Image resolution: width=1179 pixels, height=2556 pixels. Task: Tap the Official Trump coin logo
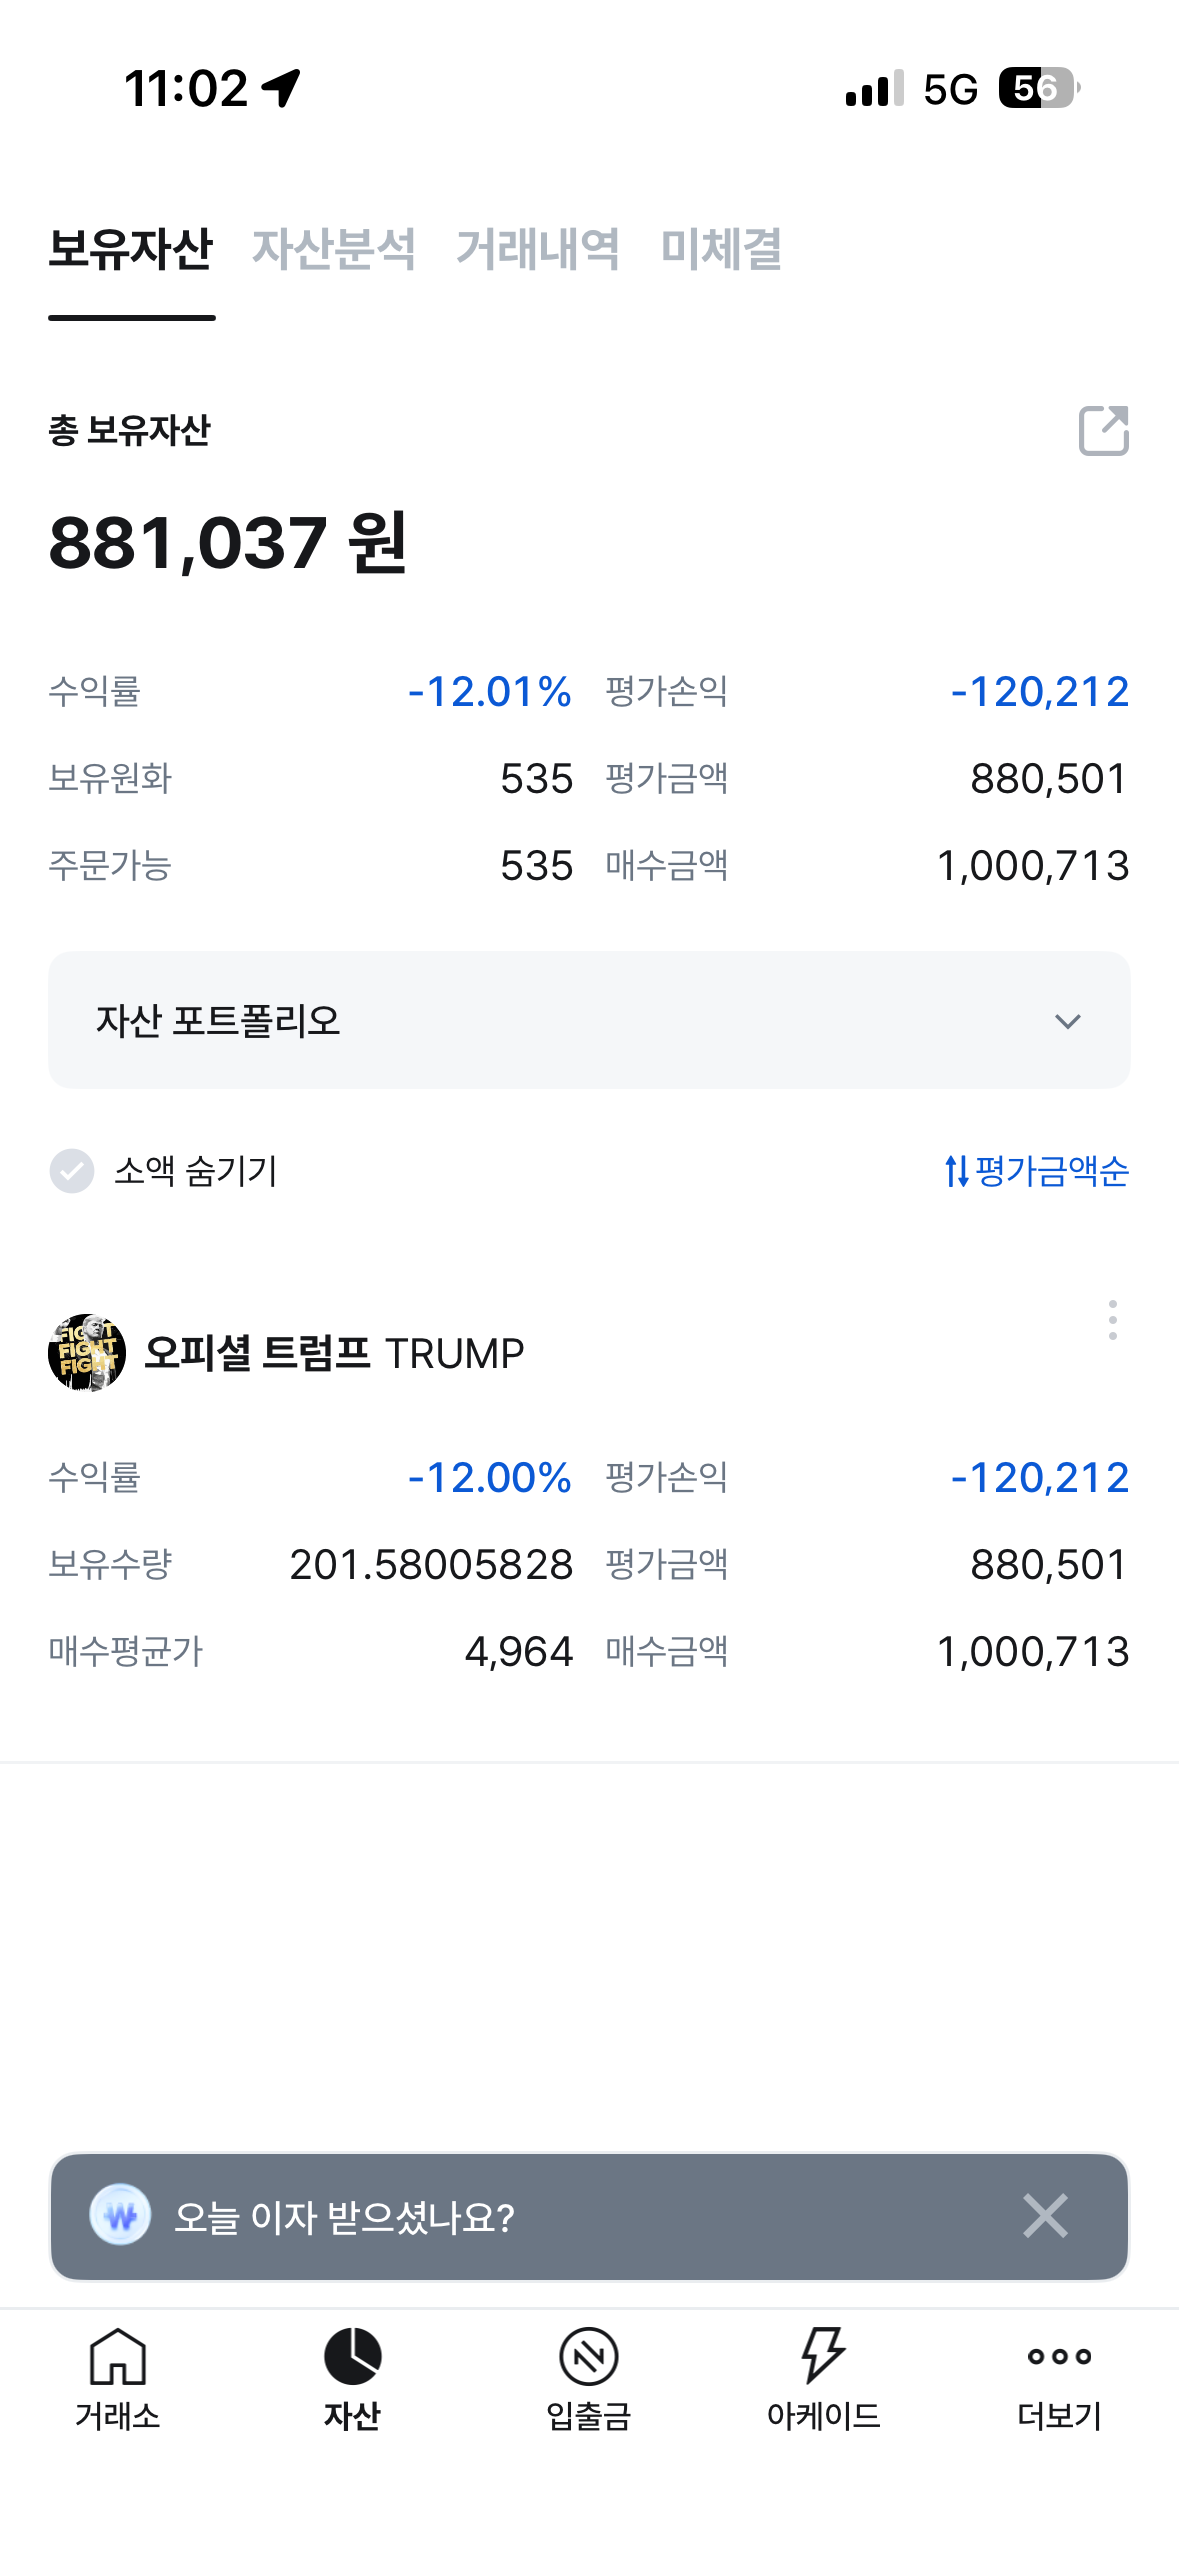[x=87, y=1352]
